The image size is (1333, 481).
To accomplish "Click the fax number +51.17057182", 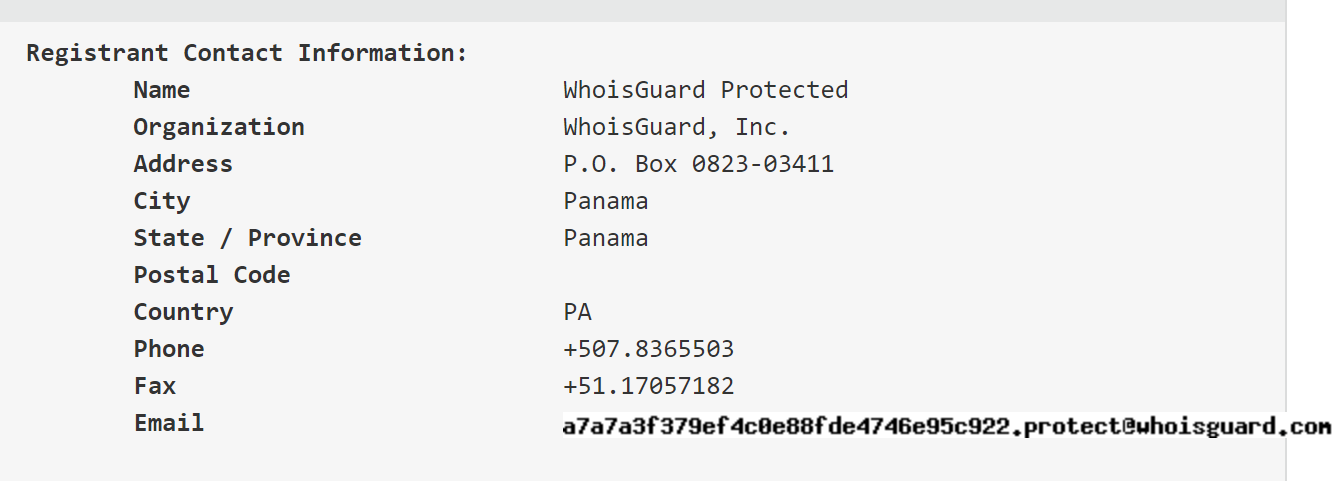I will click(648, 386).
